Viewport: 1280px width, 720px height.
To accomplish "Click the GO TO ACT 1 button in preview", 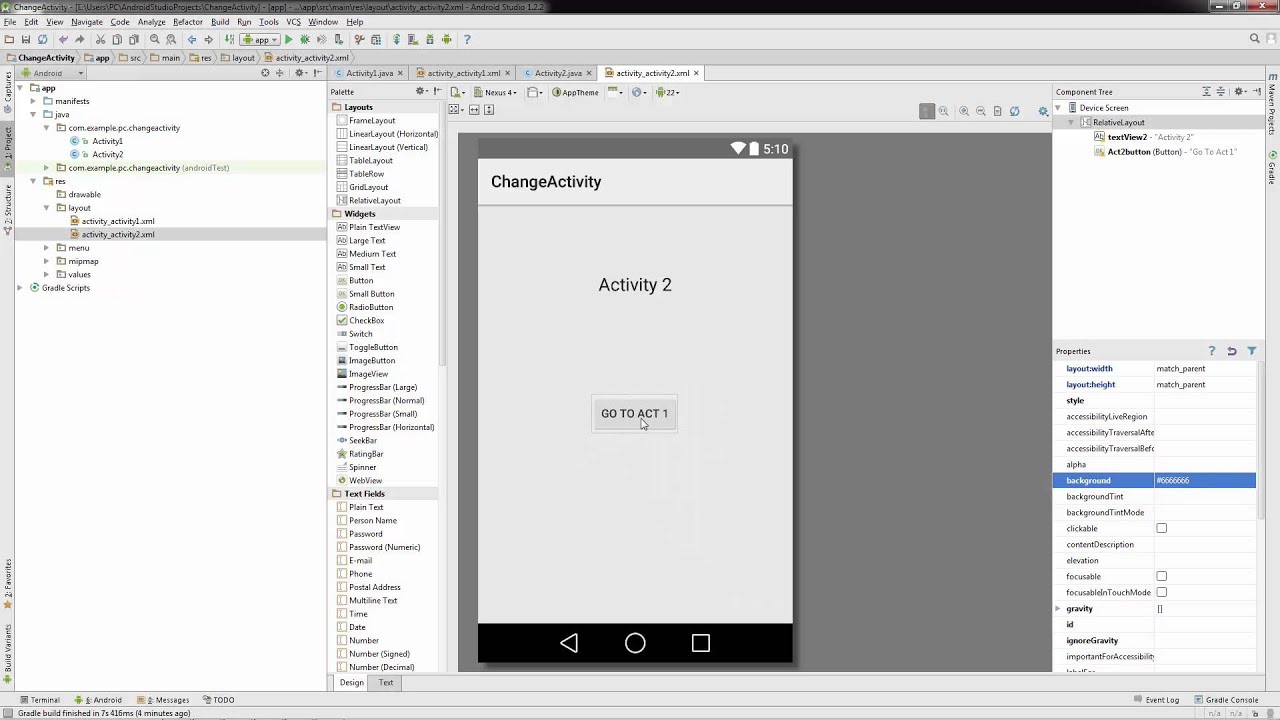I will 634,413.
